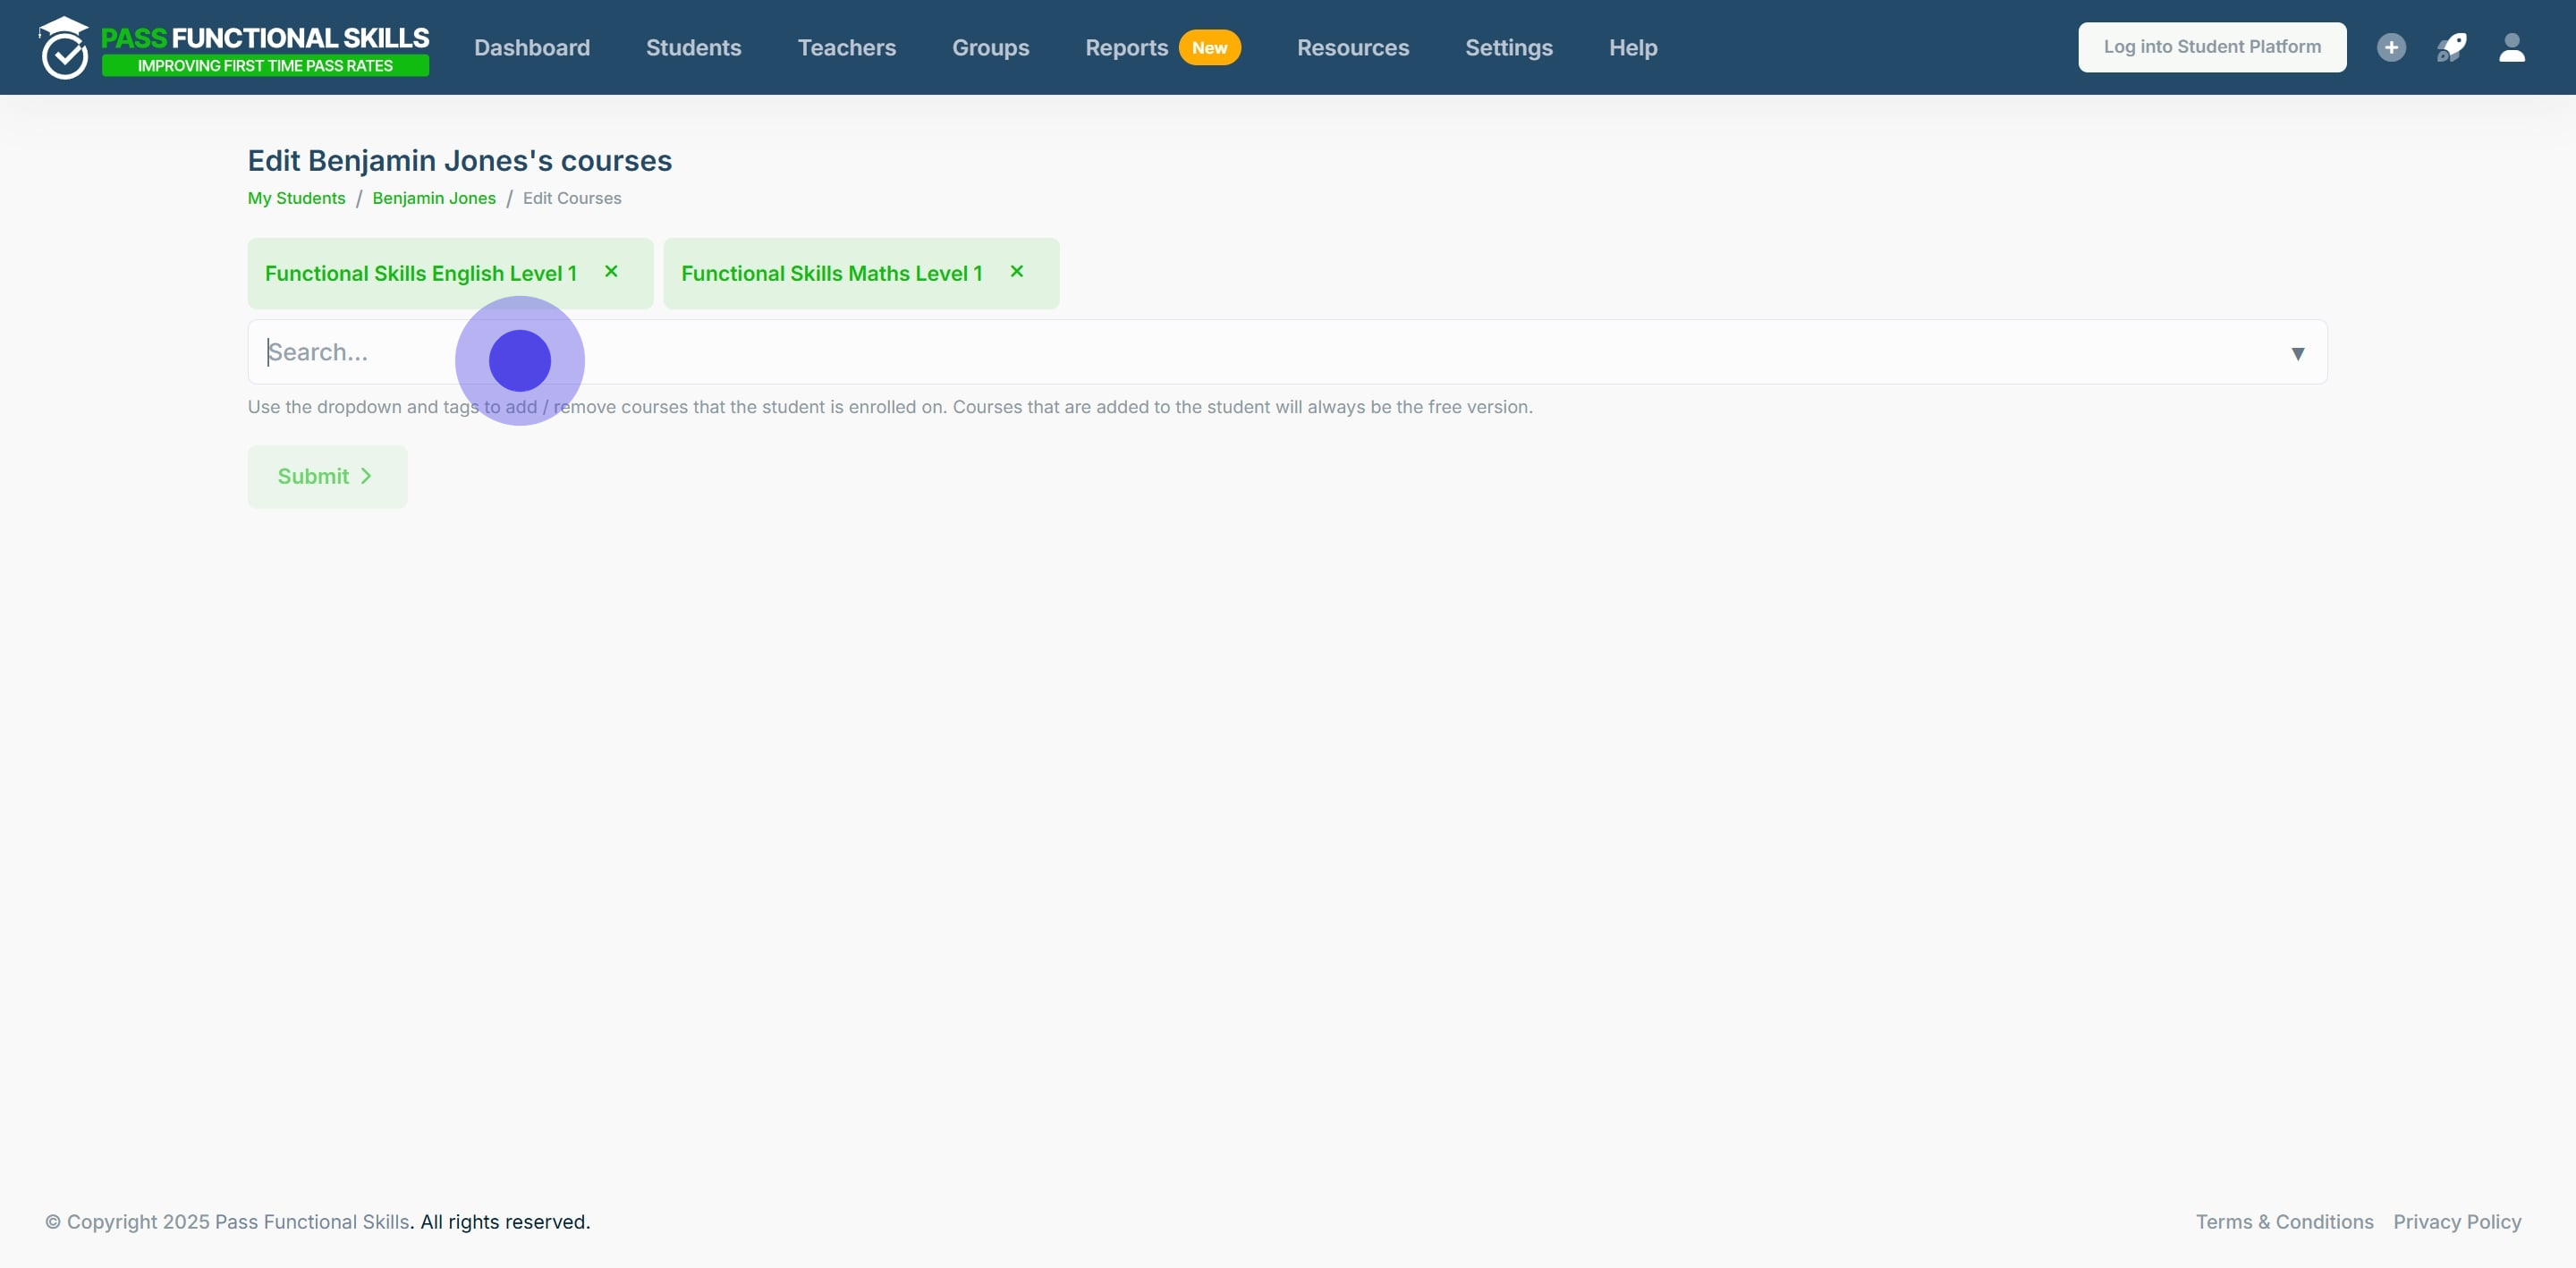Click the Pass Functional Skills footer link
Image resolution: width=2576 pixels, height=1268 pixels.
(x=312, y=1222)
